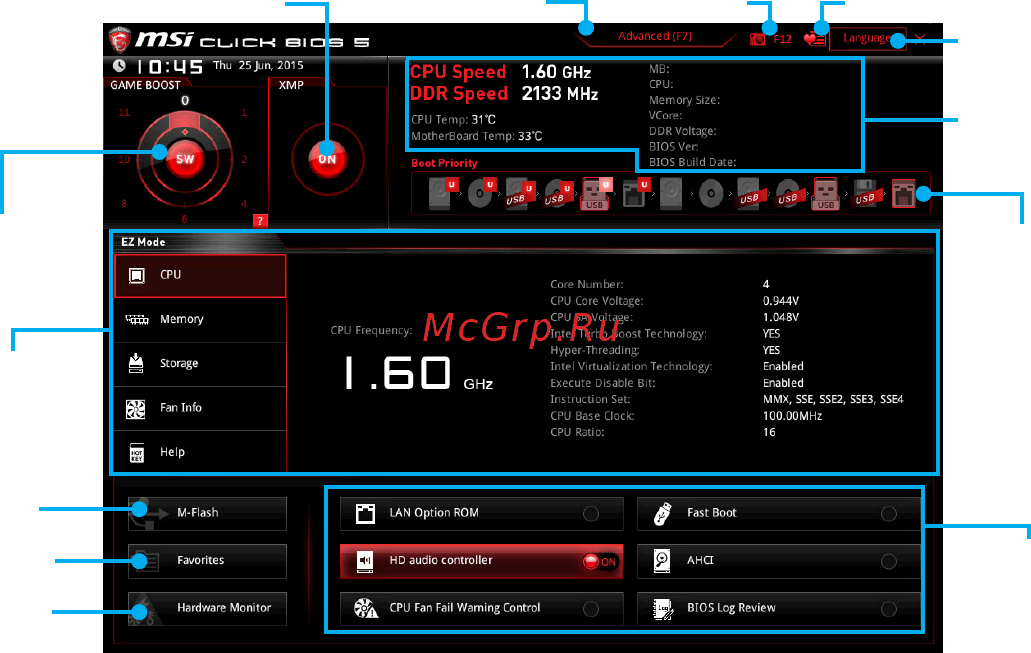Screen dimensions: 1031x653
Task: Select the USB floppy boot device
Action: tap(865, 193)
